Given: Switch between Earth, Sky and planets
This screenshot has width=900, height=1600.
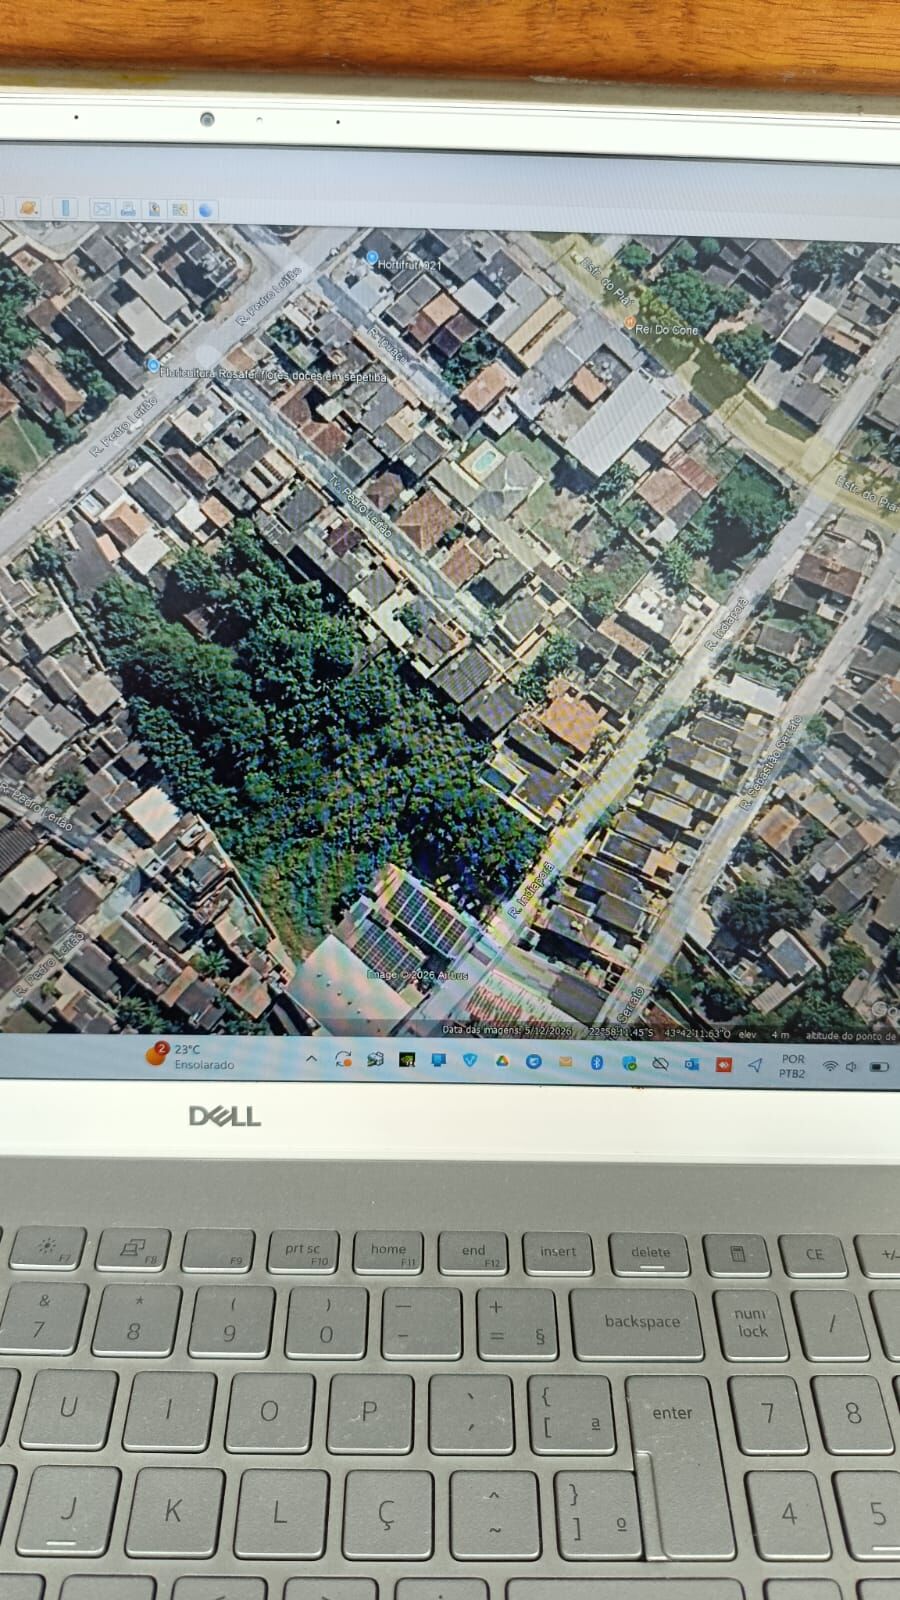Looking at the screenshot, I should tap(28, 208).
